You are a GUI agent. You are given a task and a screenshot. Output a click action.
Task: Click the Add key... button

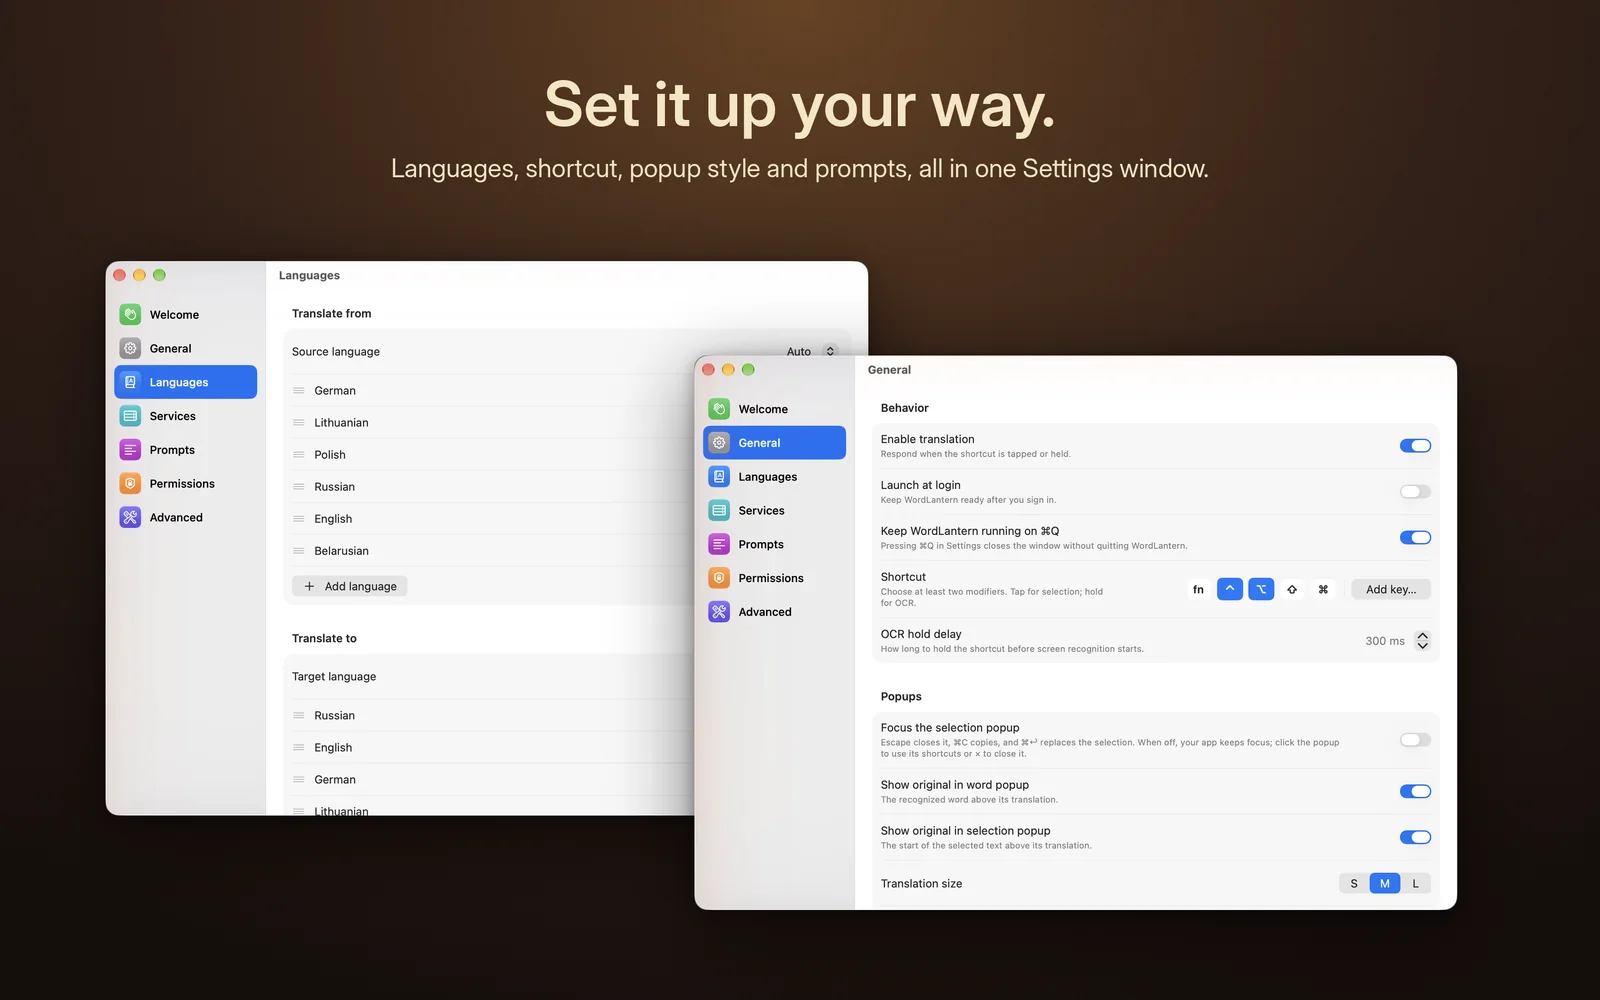(1391, 590)
